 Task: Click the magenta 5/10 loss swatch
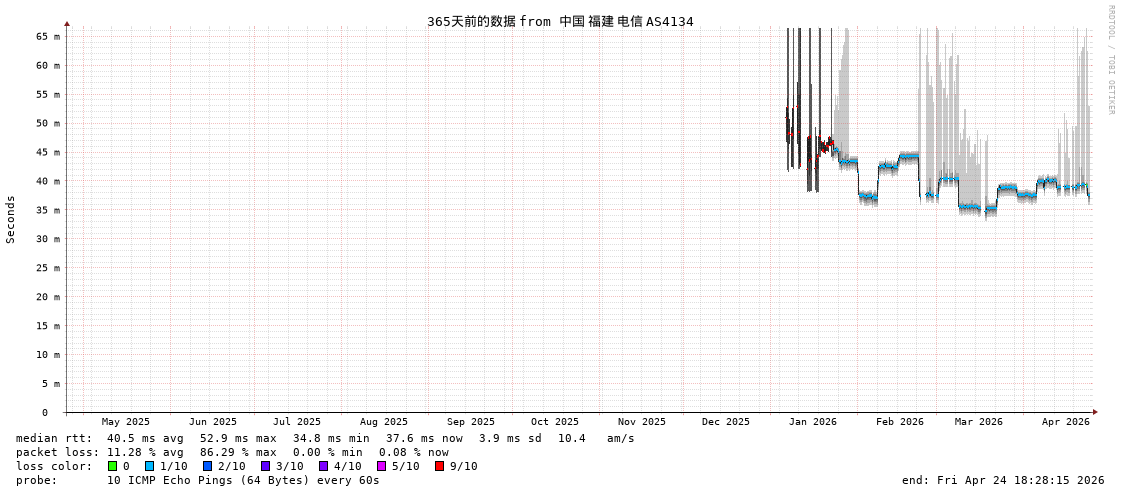tap(381, 466)
